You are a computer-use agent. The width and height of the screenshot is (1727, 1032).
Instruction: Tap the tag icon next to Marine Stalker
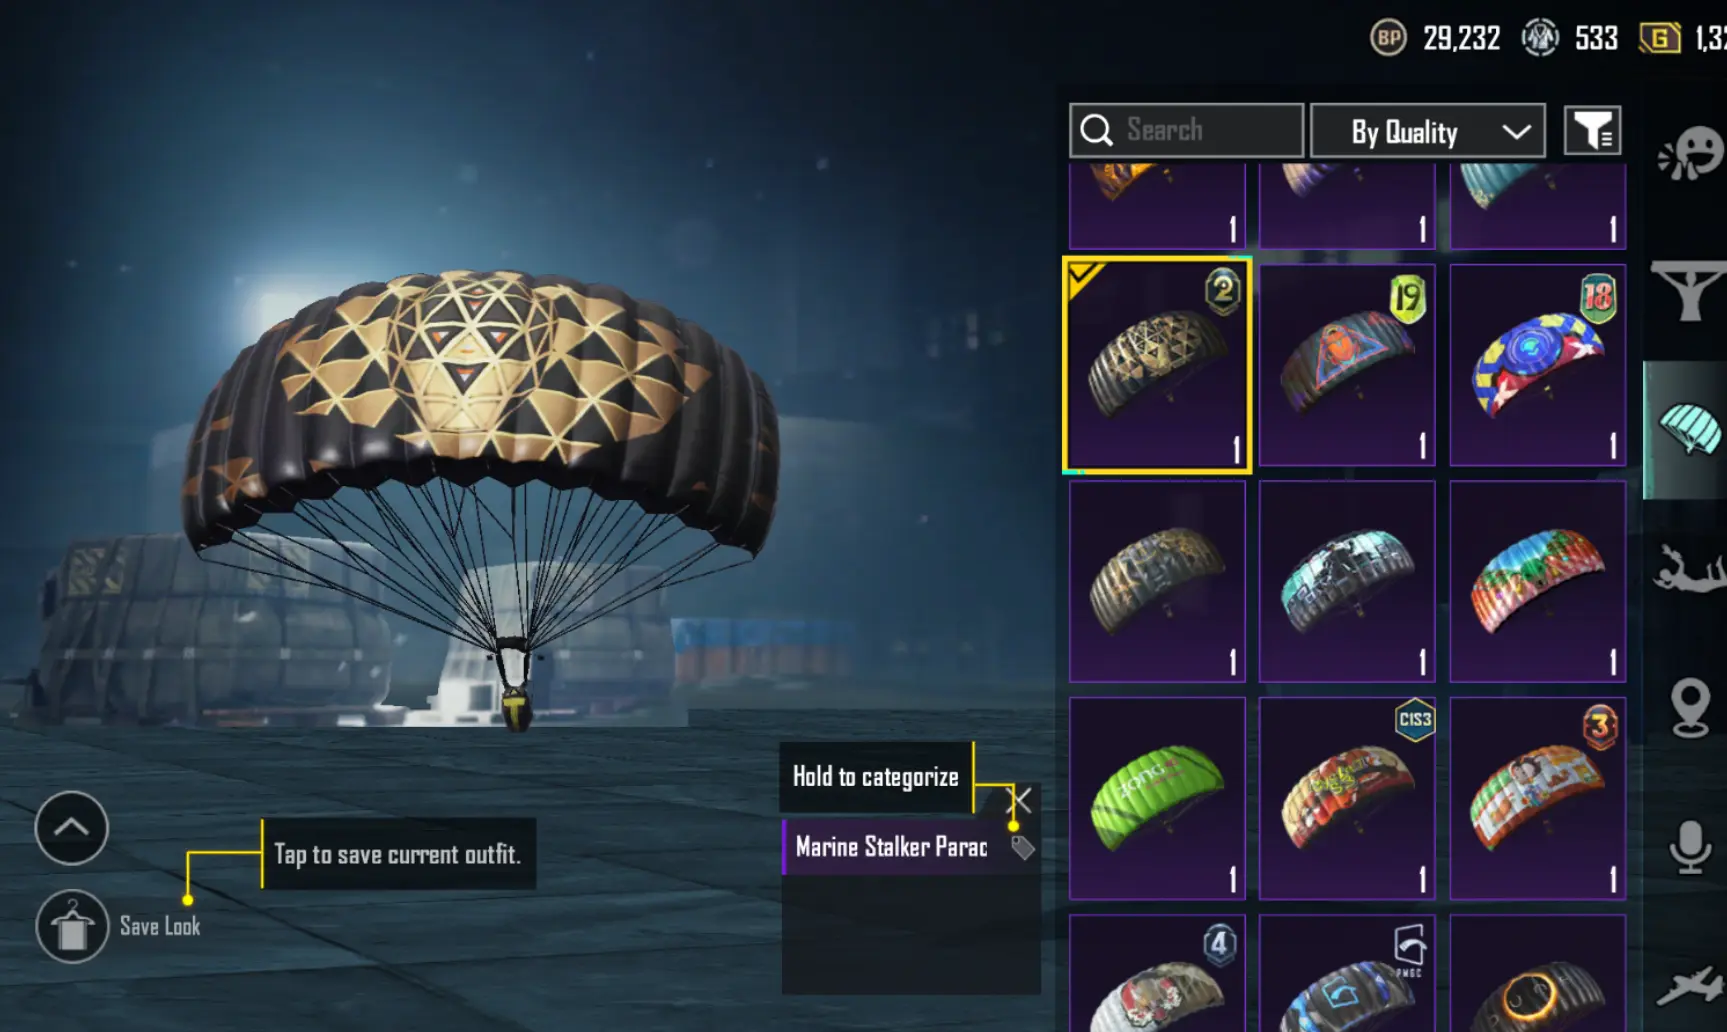1022,848
